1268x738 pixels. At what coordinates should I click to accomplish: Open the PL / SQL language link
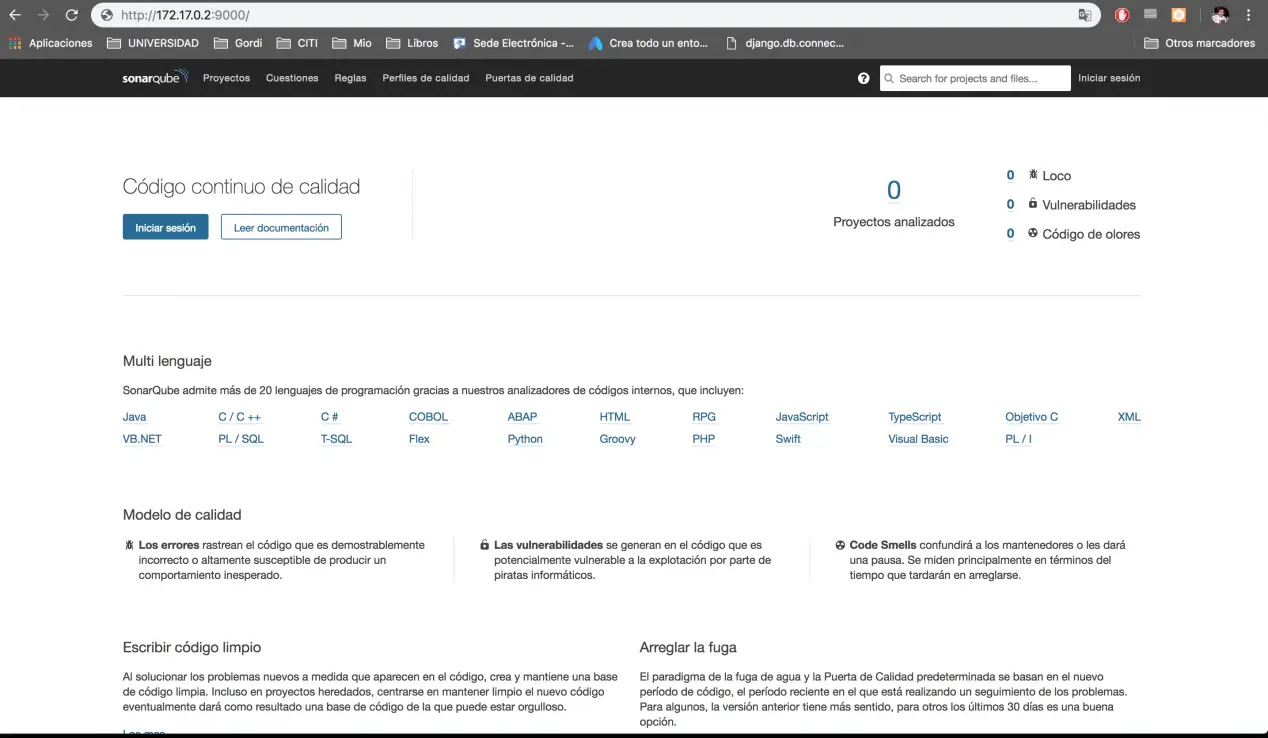[241, 439]
